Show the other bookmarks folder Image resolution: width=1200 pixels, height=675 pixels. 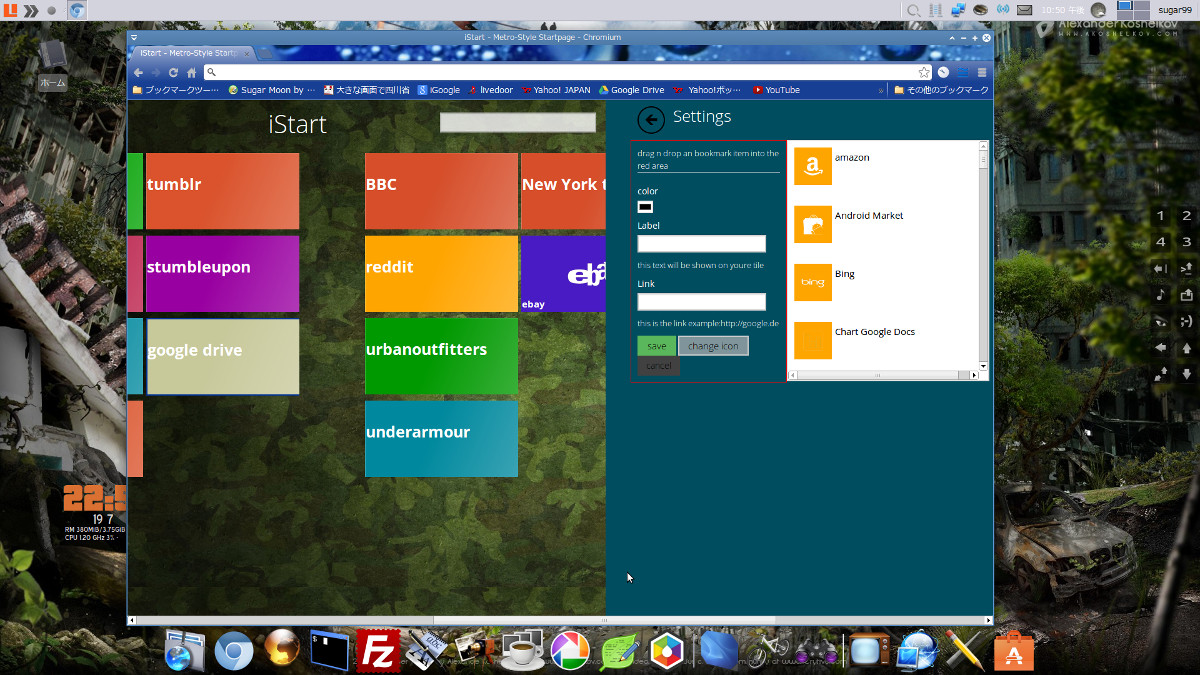pos(941,90)
